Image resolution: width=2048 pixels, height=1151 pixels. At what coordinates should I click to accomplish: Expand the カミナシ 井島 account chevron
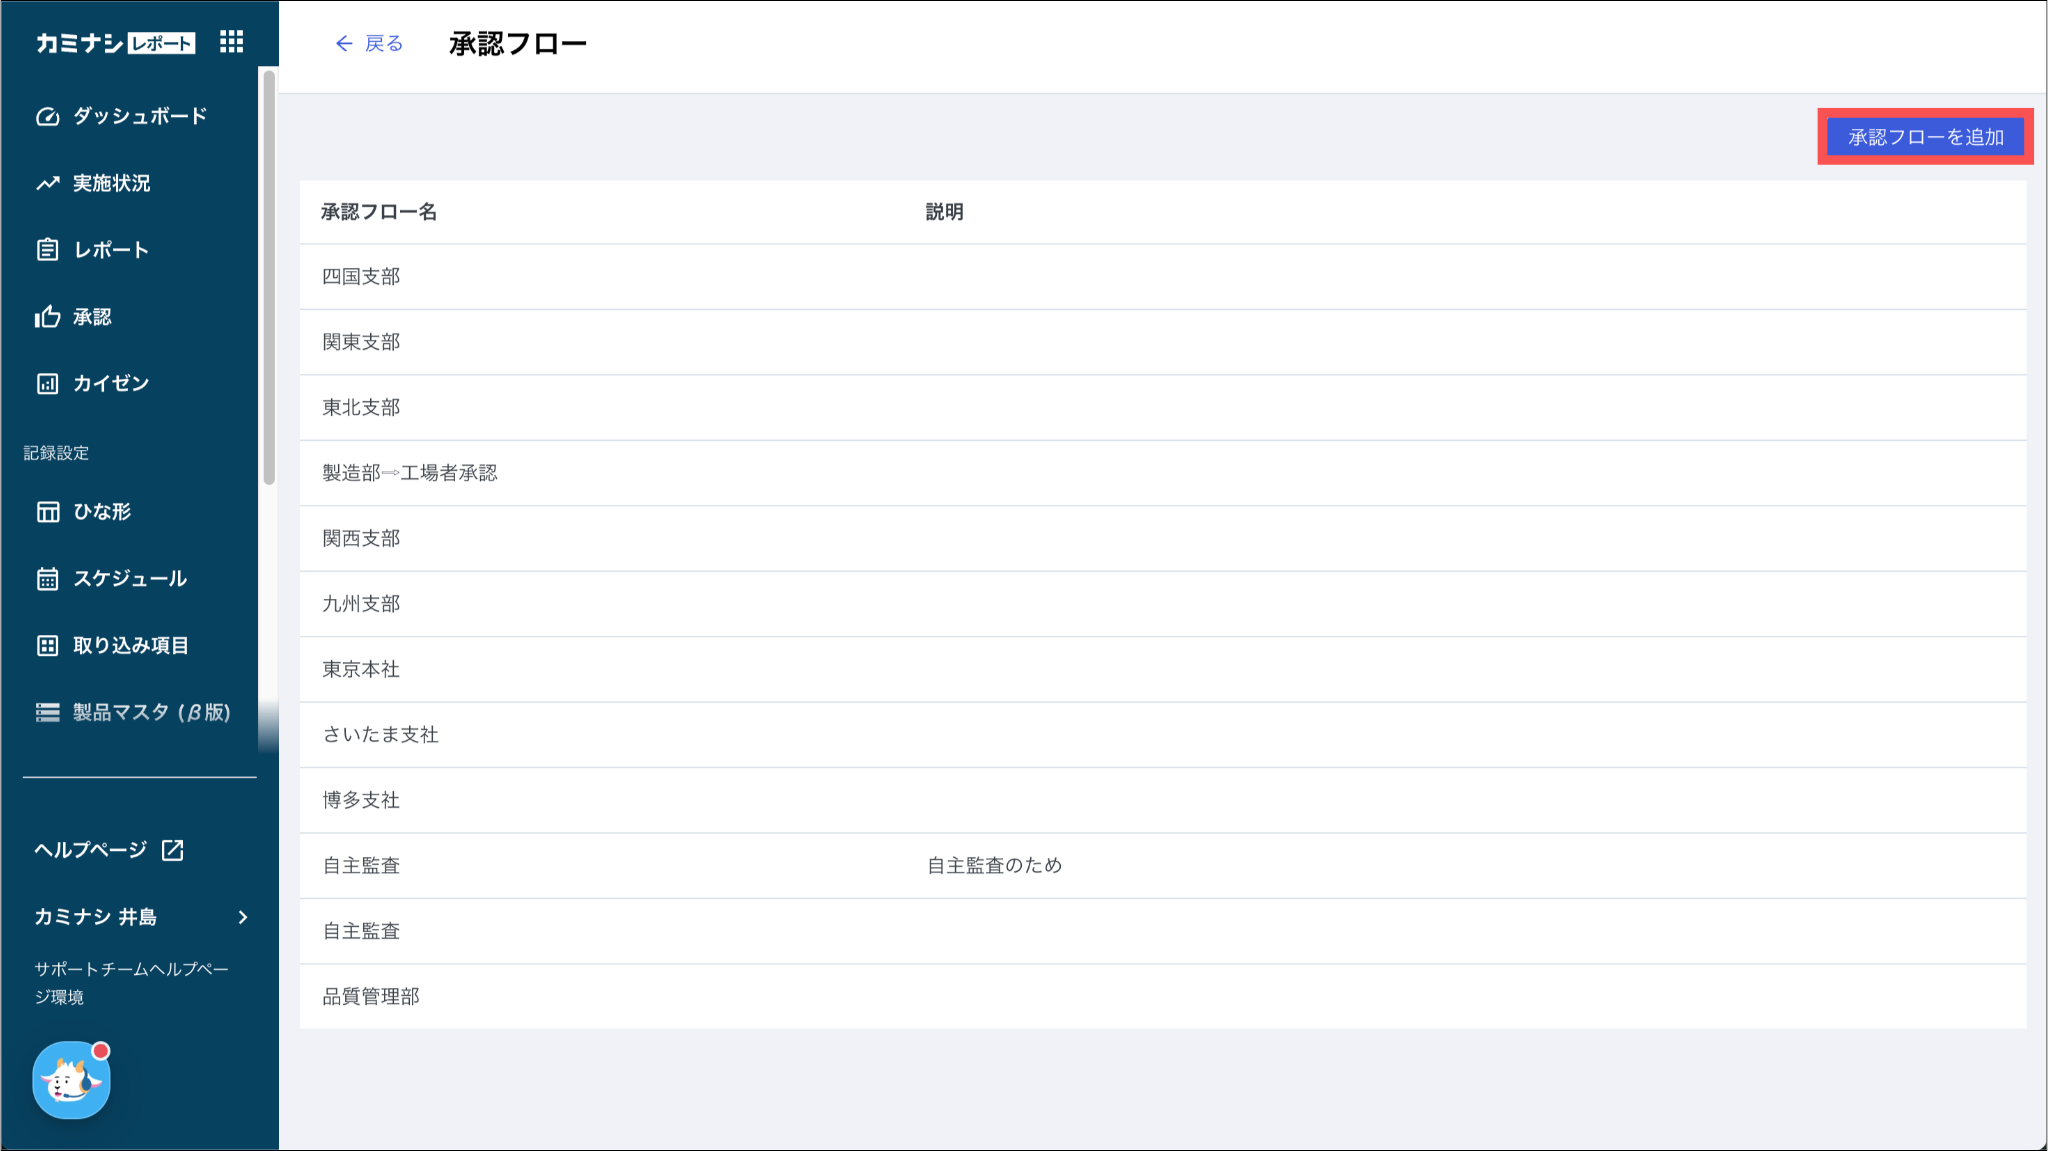pyautogui.click(x=243, y=917)
